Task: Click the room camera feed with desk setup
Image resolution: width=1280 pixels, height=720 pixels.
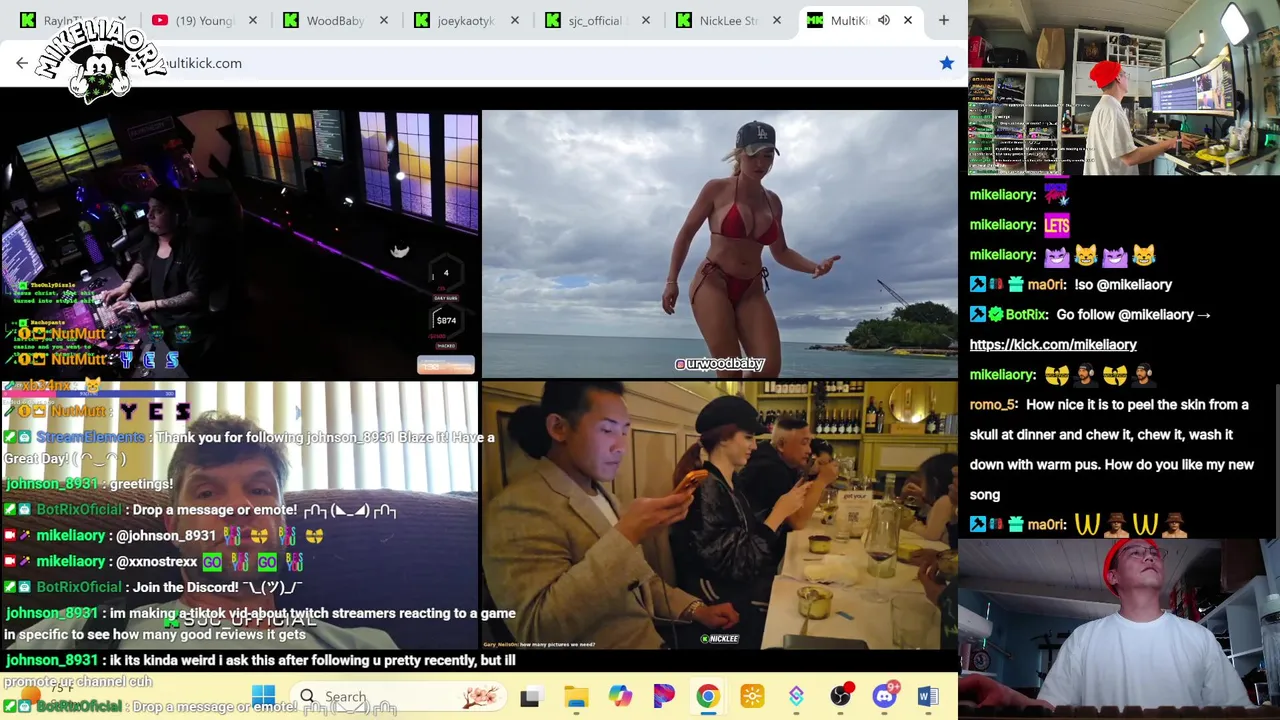Action: (1124, 88)
